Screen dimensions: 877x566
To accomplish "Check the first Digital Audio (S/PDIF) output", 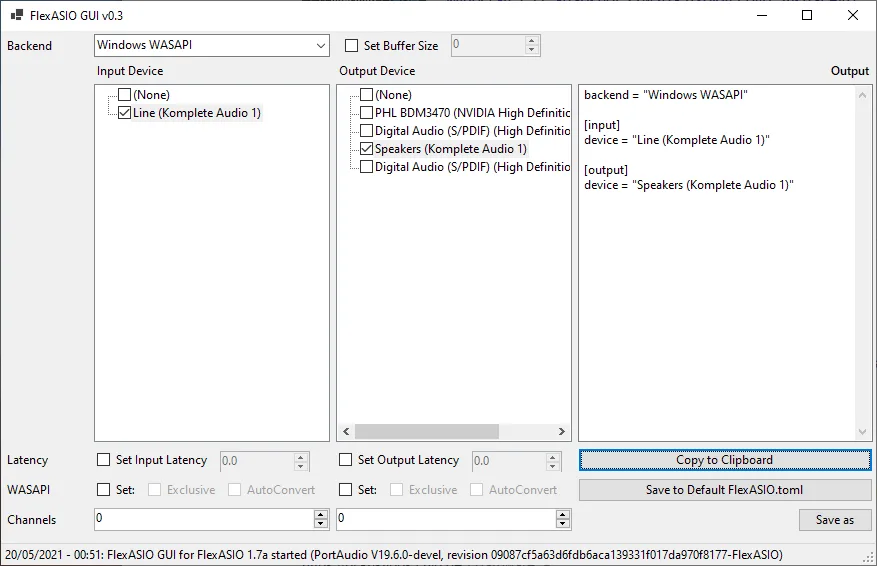I will pyautogui.click(x=366, y=130).
